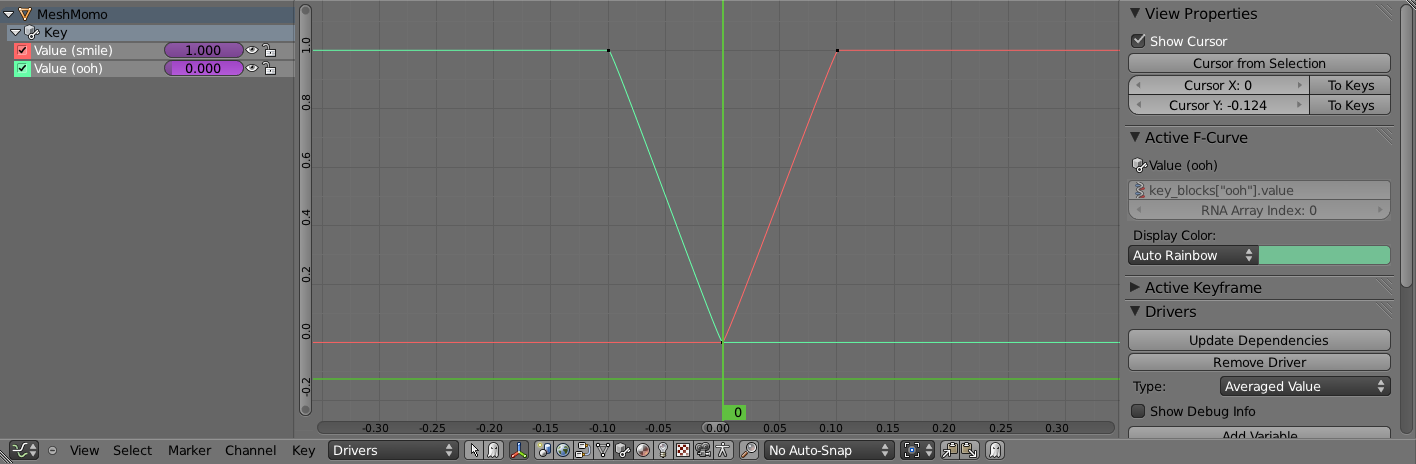
Task: Click the magnifier normalize/search icon
Action: click(x=749, y=450)
